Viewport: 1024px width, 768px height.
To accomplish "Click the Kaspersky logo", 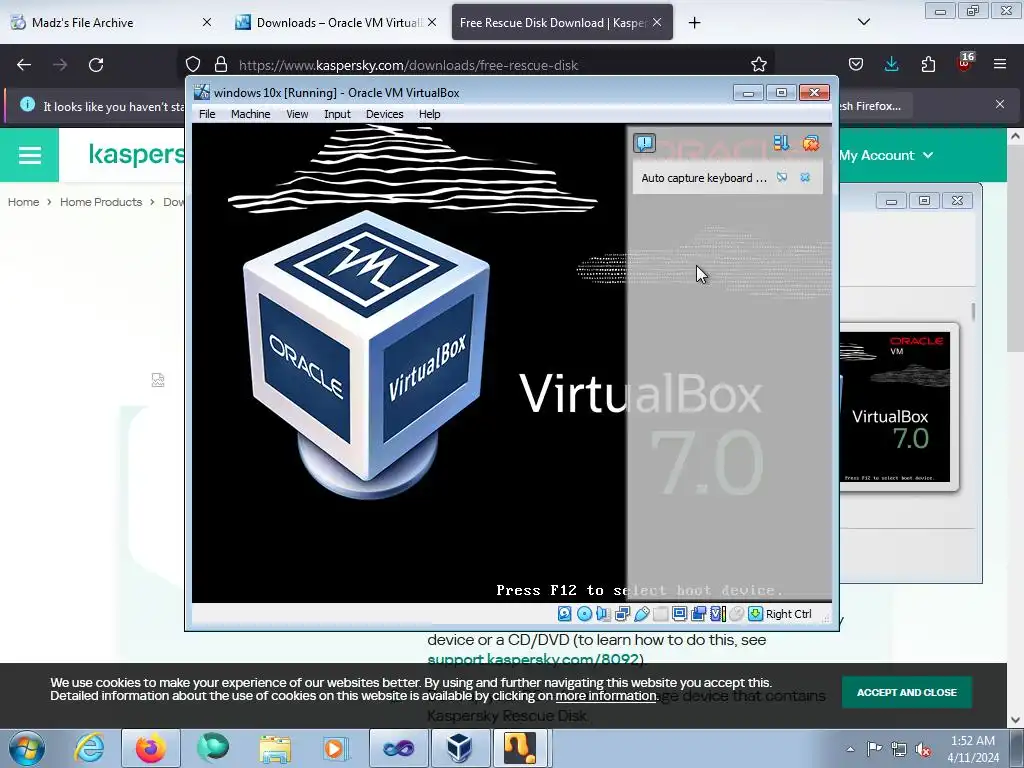I will tap(136, 155).
